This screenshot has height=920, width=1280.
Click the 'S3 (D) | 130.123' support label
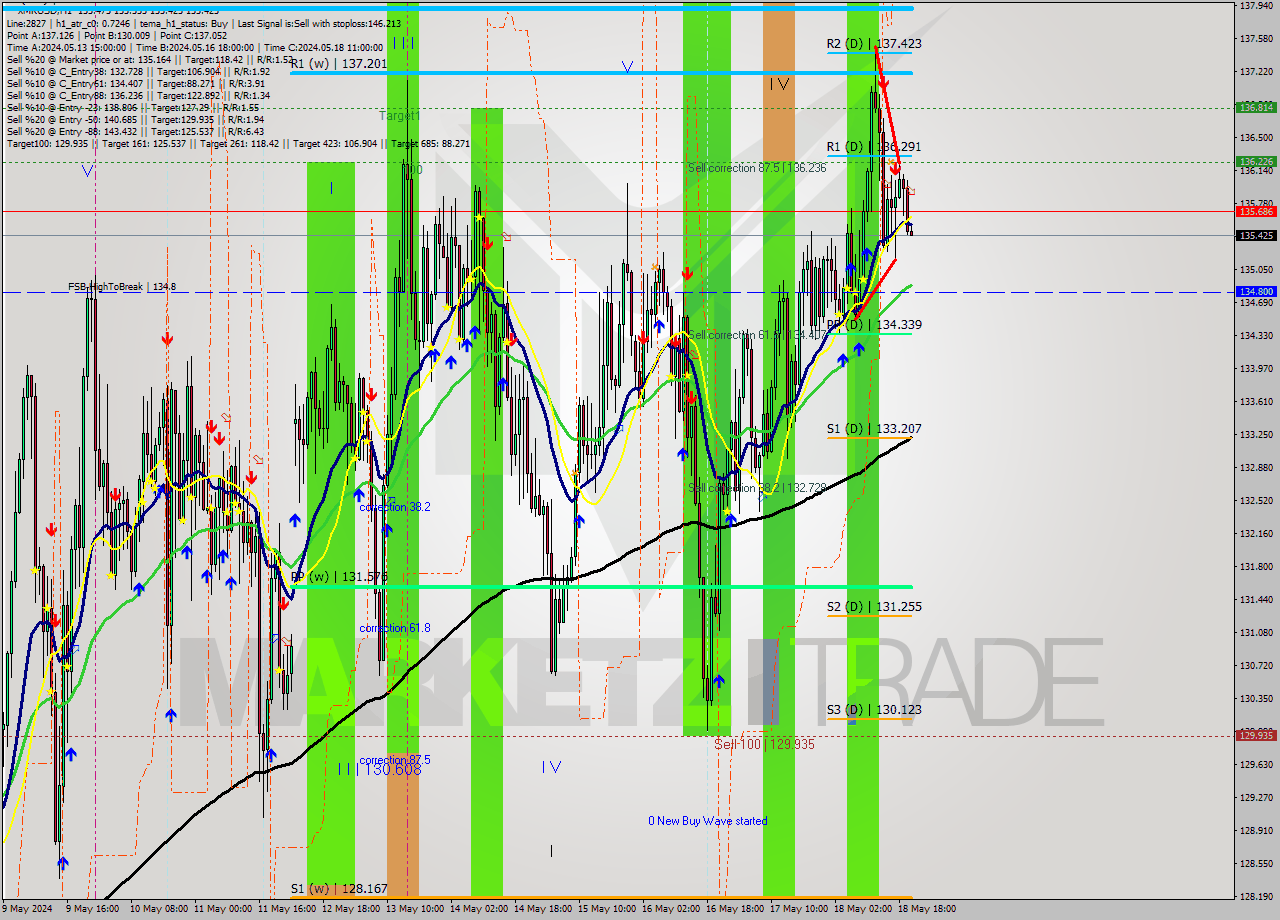click(874, 710)
